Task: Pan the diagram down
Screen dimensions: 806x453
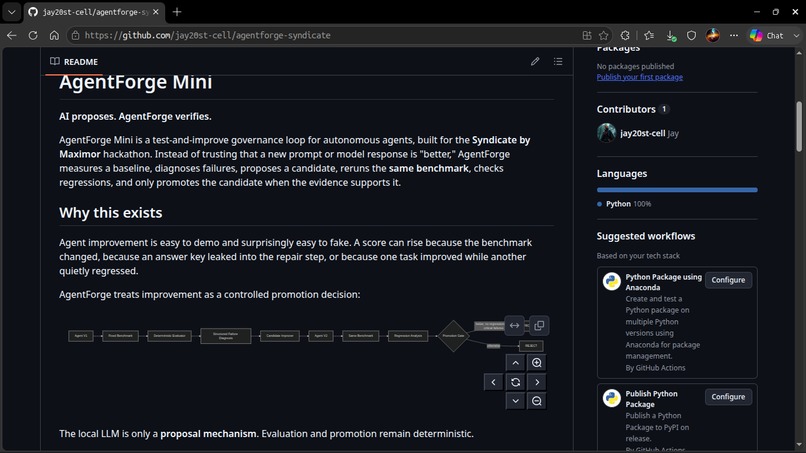Action: click(515, 401)
